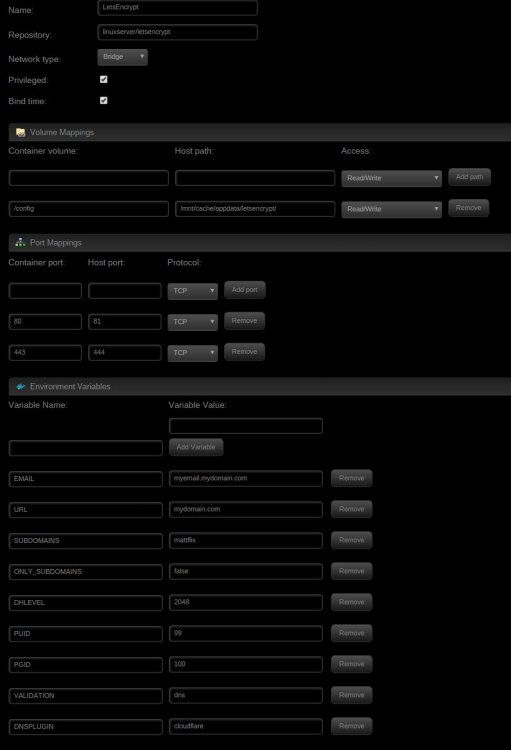Remove the /config volume mapping

coord(468,208)
